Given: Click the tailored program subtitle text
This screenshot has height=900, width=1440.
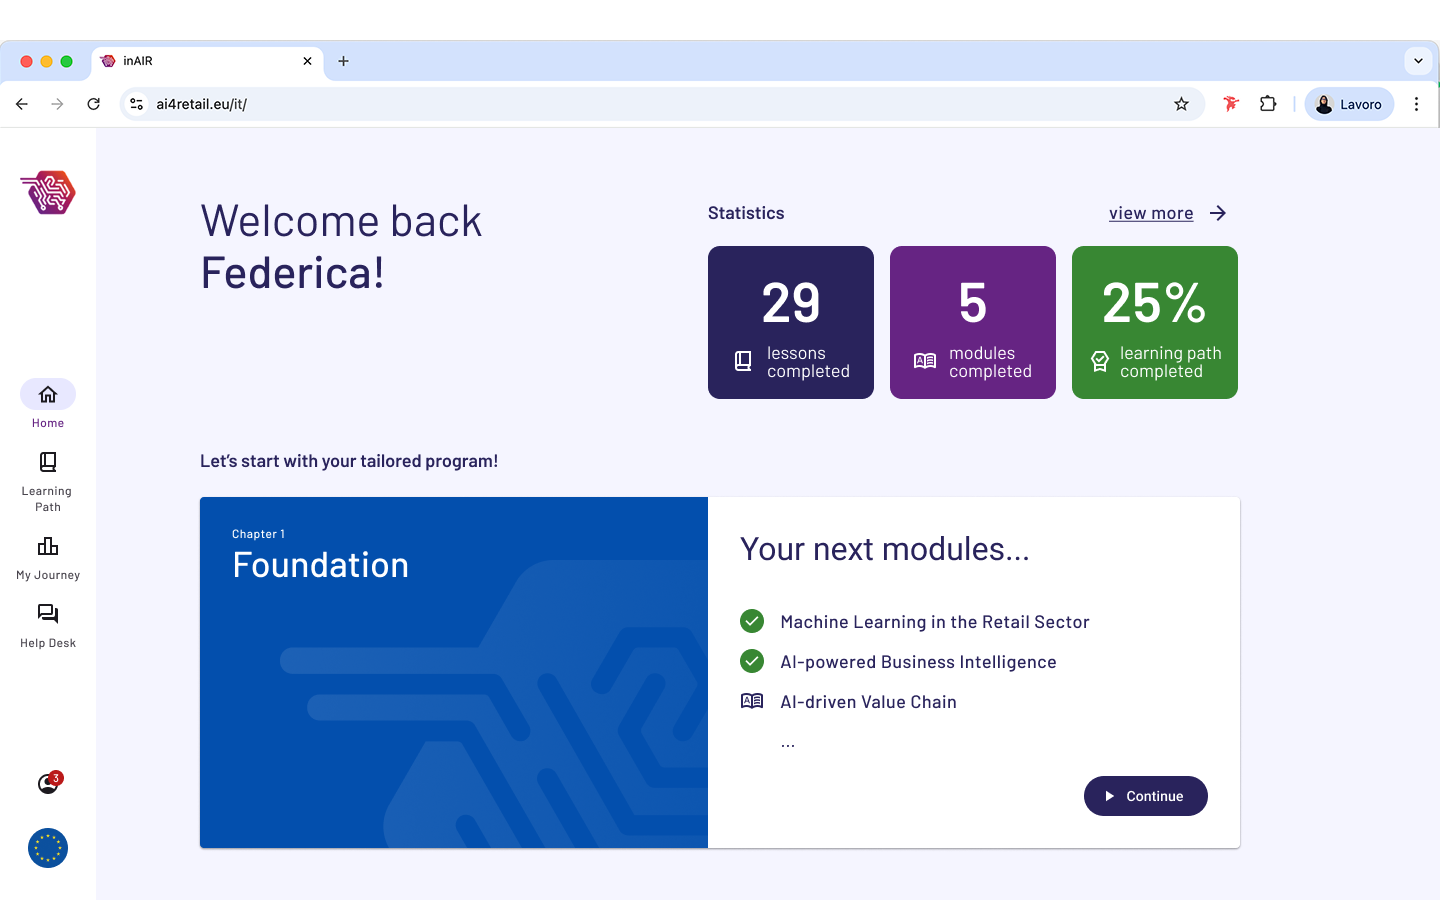Looking at the screenshot, I should pos(349,461).
